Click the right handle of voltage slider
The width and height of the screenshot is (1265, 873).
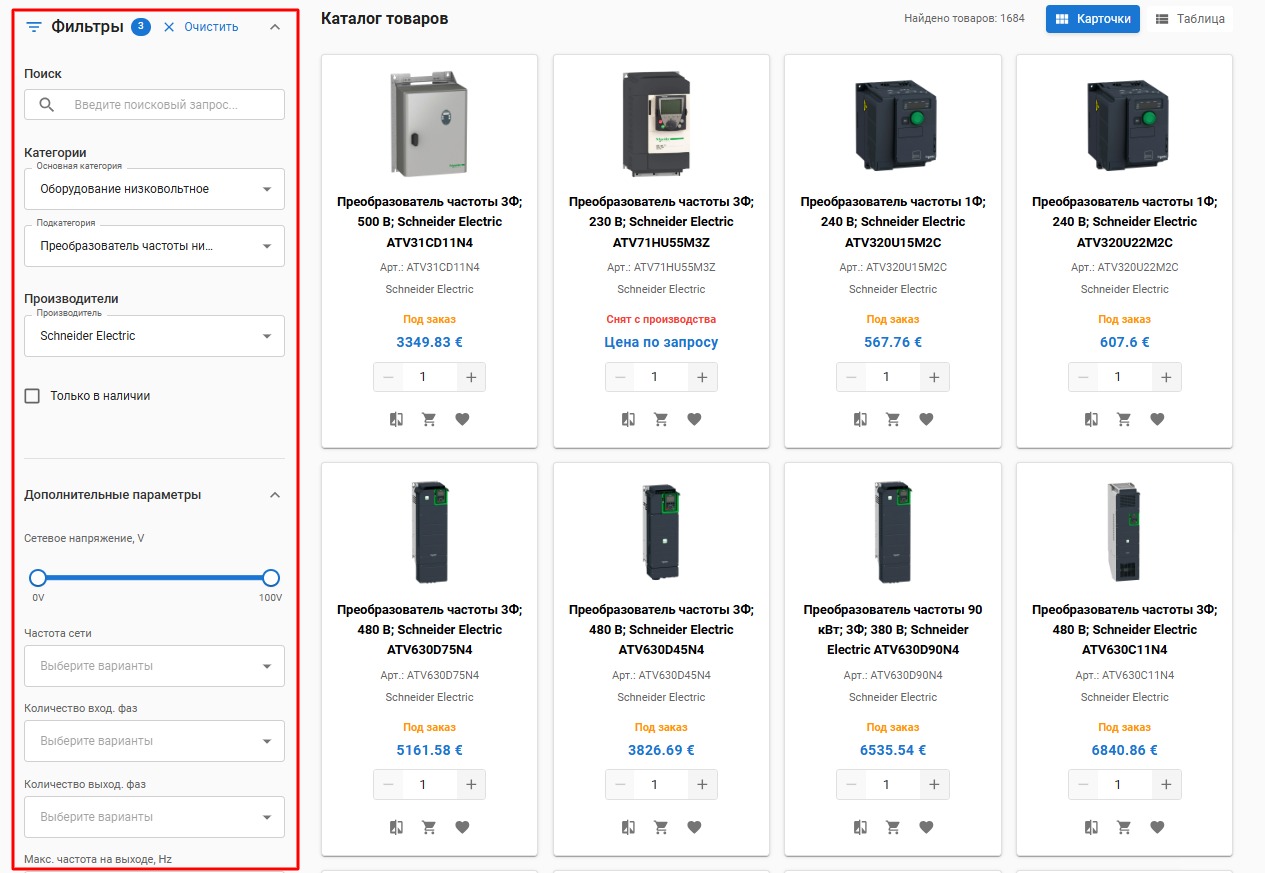(x=270, y=578)
